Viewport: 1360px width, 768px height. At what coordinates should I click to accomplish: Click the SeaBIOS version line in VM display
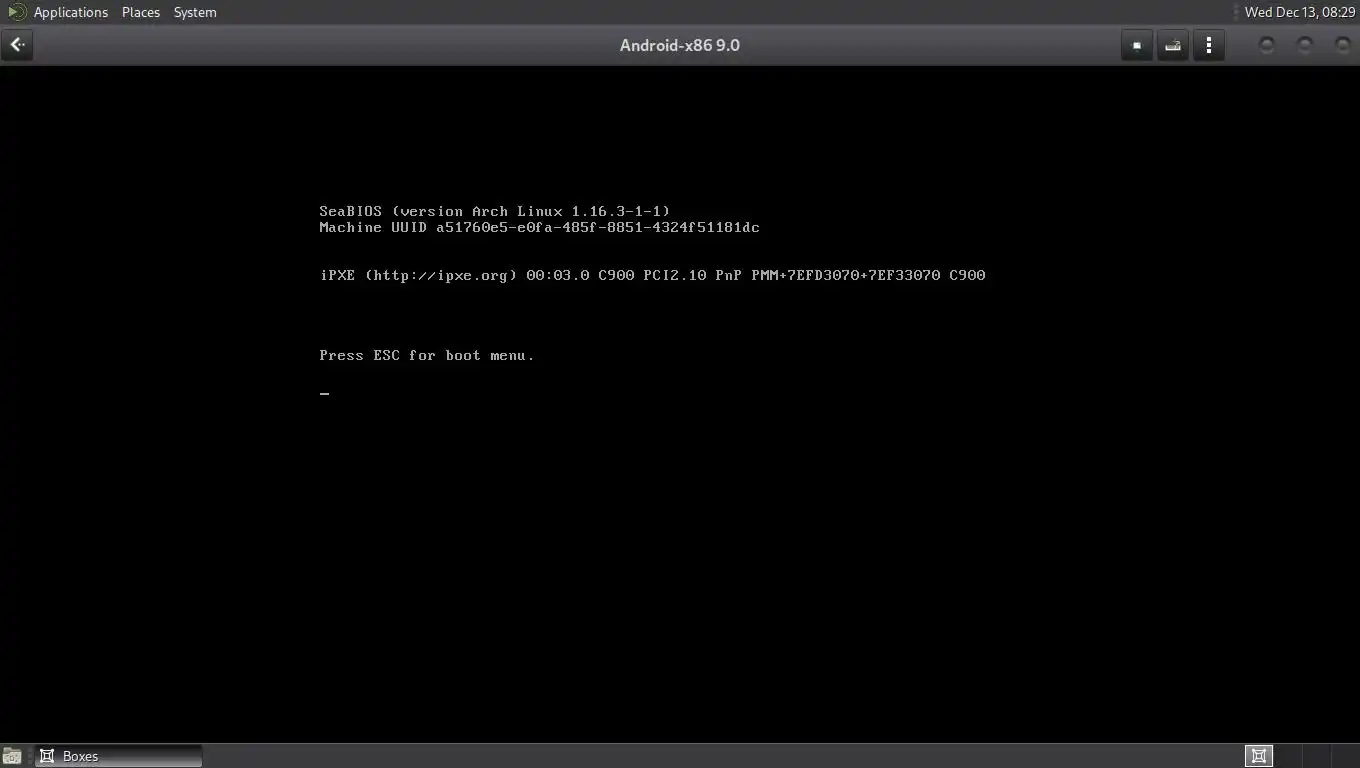(x=495, y=211)
